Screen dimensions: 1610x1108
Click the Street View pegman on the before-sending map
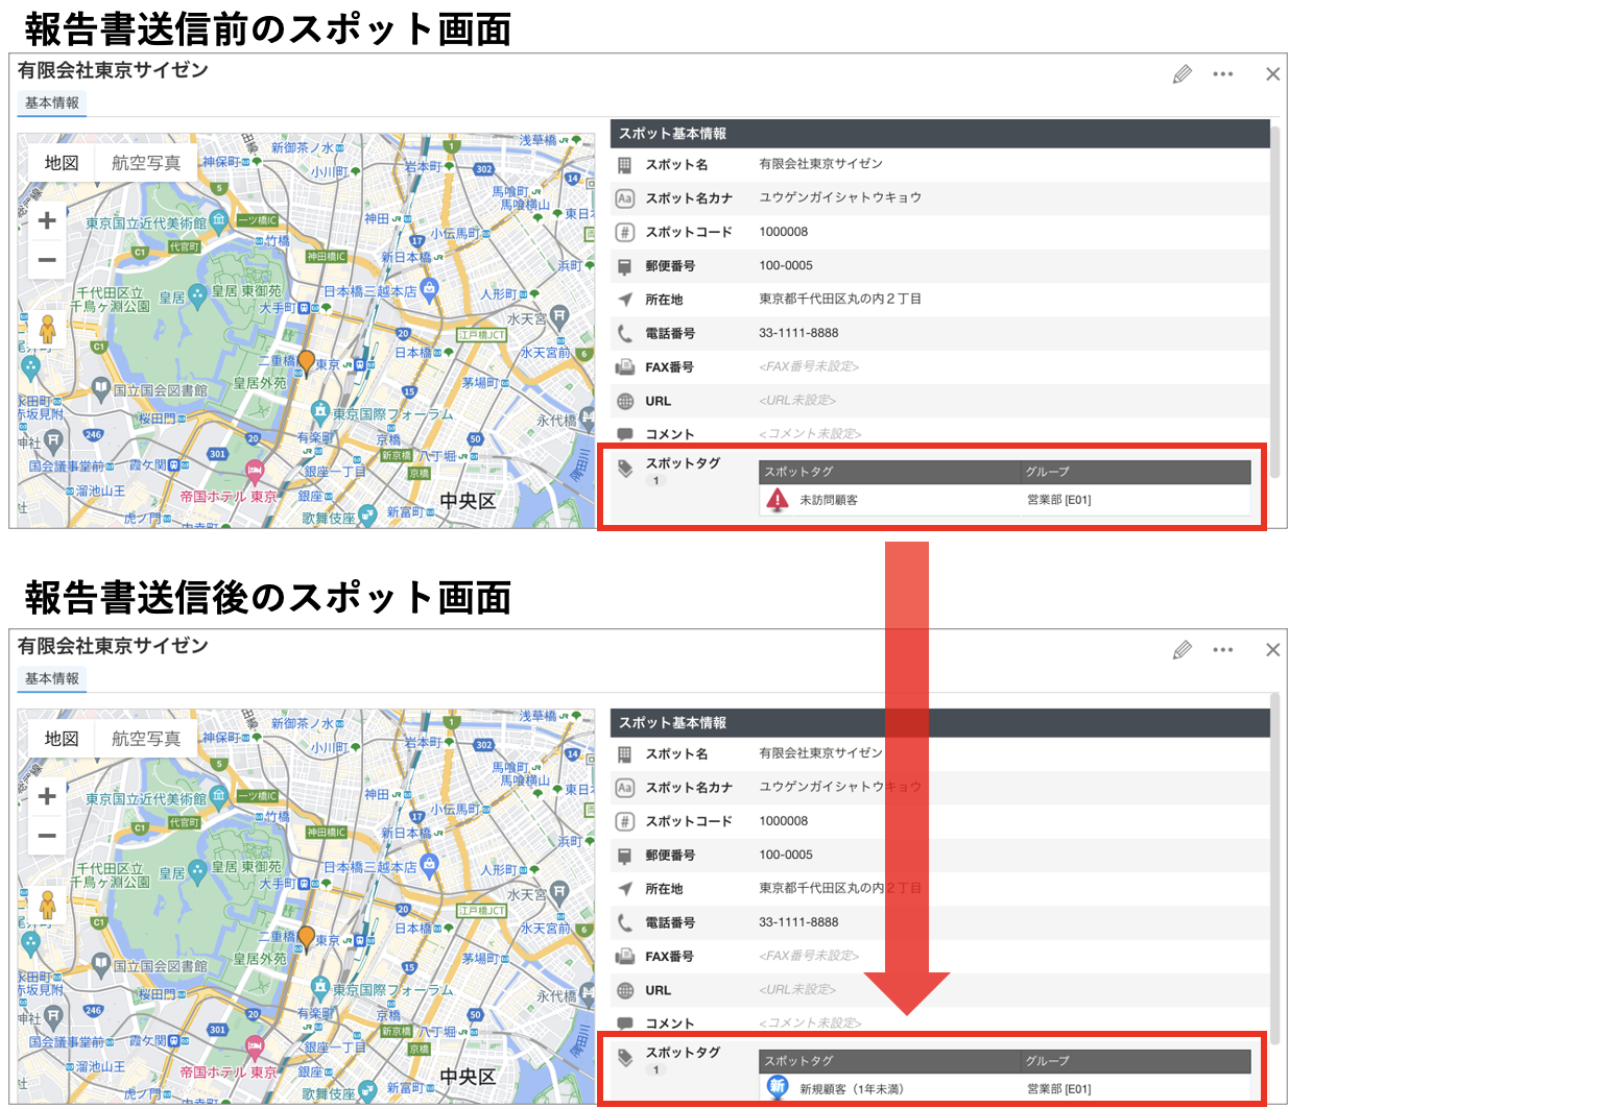point(47,329)
